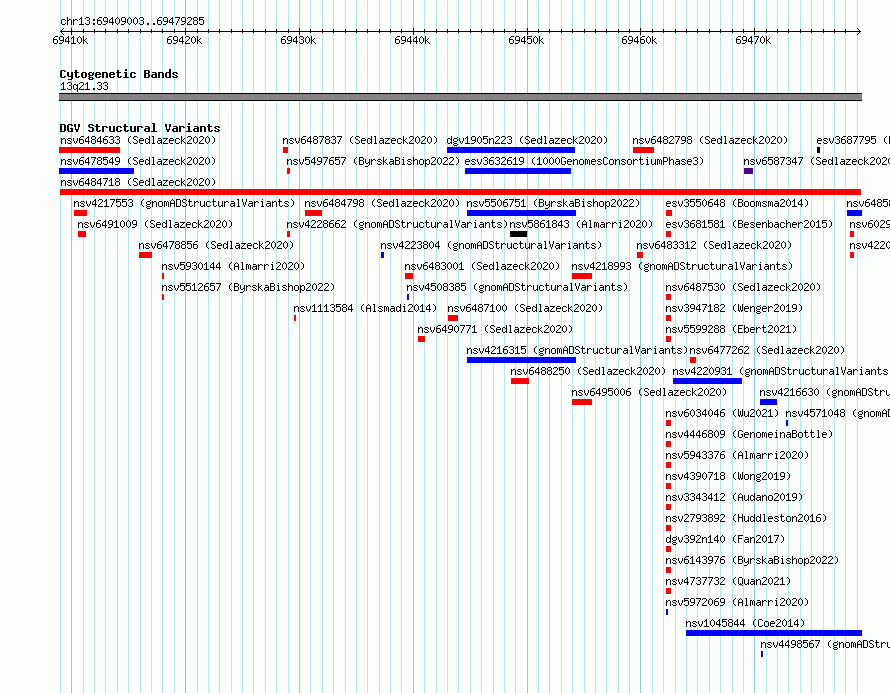
Task: Select nsv6143976 (ByrskaBishop2022) label
Action: pos(753,560)
